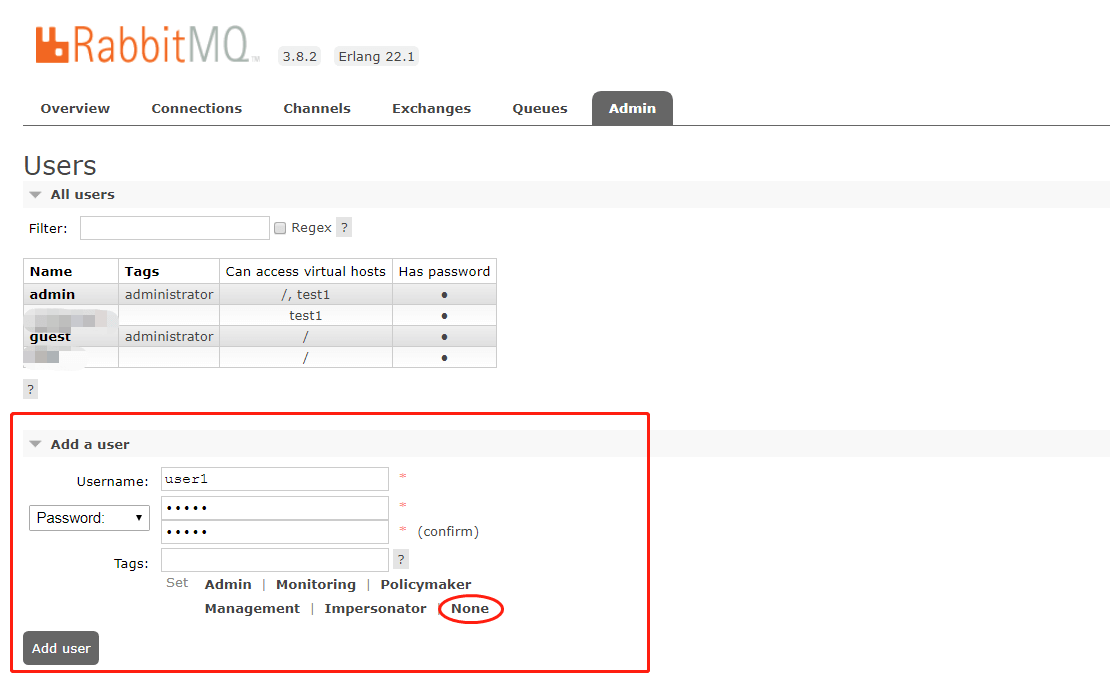The image size is (1110, 676).
Task: Open the Tags field help icon
Action: pyautogui.click(x=401, y=559)
